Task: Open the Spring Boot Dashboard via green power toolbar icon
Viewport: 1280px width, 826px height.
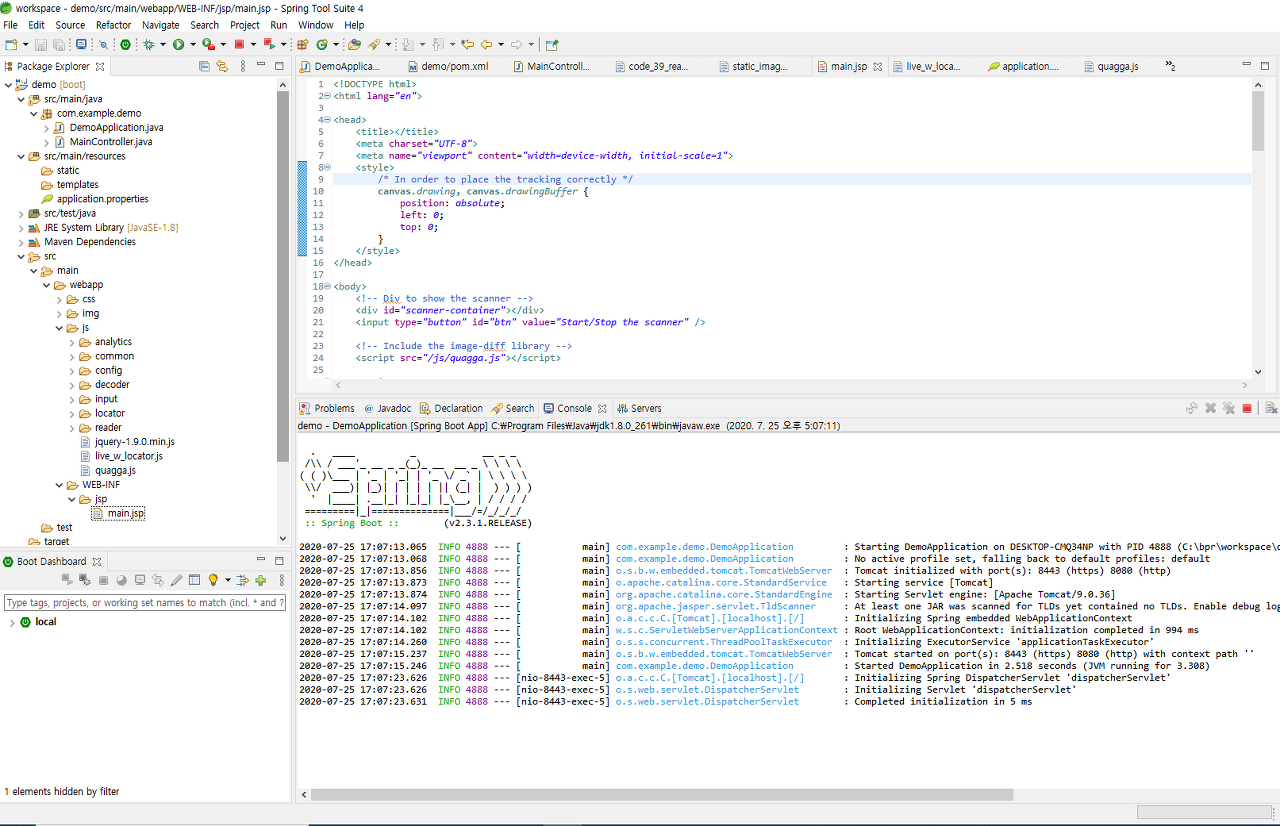Action: 125,44
